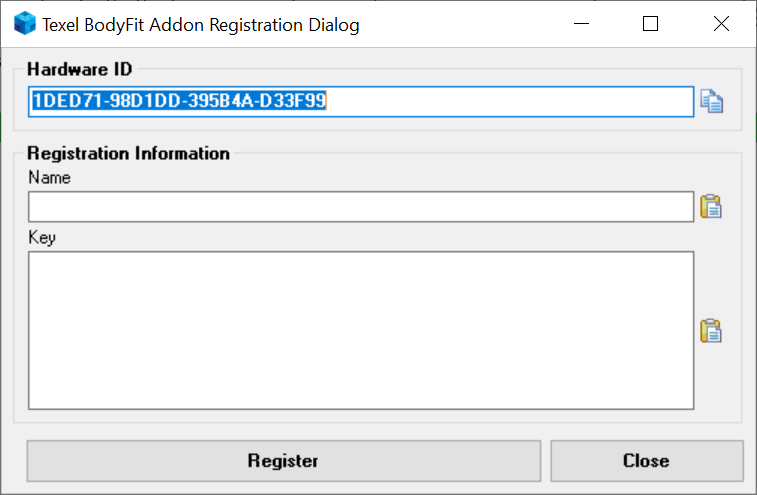Viewport: 757px width, 495px height.
Task: Maximize the registration dialog window
Action: coord(650,25)
